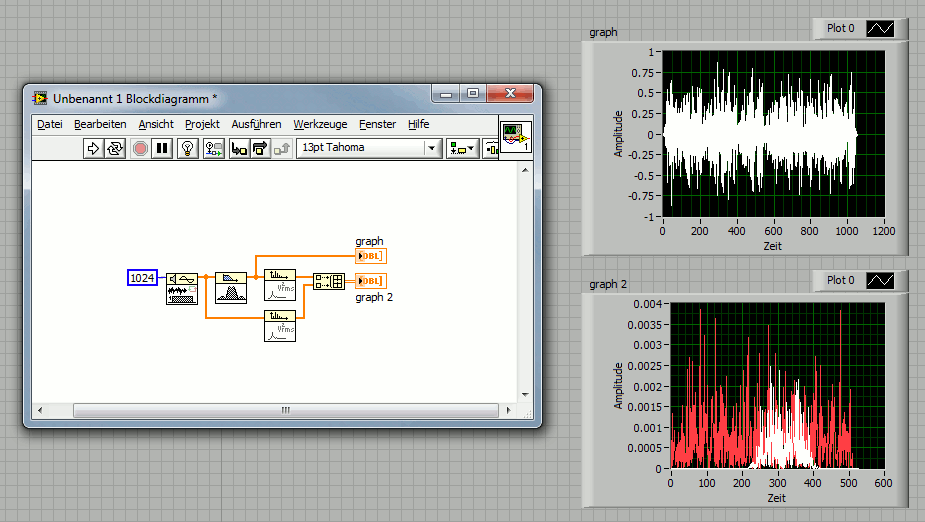Viewport: 925px width, 522px height.
Task: Select the upper spectrum Vrms node
Action: pyautogui.click(x=280, y=285)
